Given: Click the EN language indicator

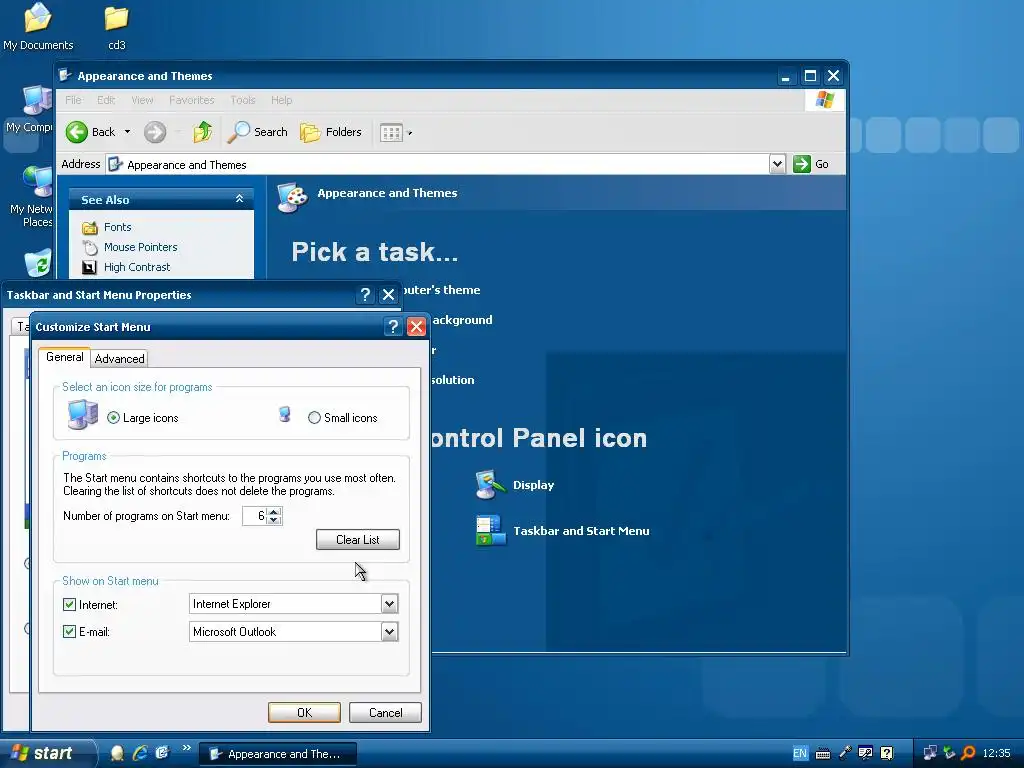Looking at the screenshot, I should click(800, 753).
